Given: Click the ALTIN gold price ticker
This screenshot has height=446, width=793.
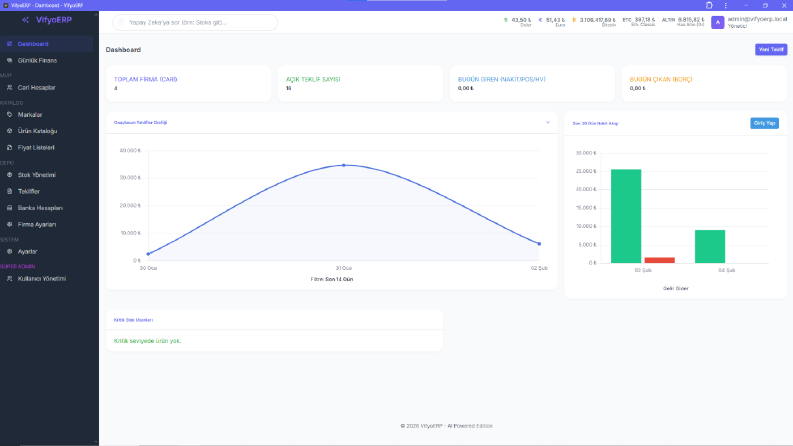Looking at the screenshot, I should pos(683,22).
